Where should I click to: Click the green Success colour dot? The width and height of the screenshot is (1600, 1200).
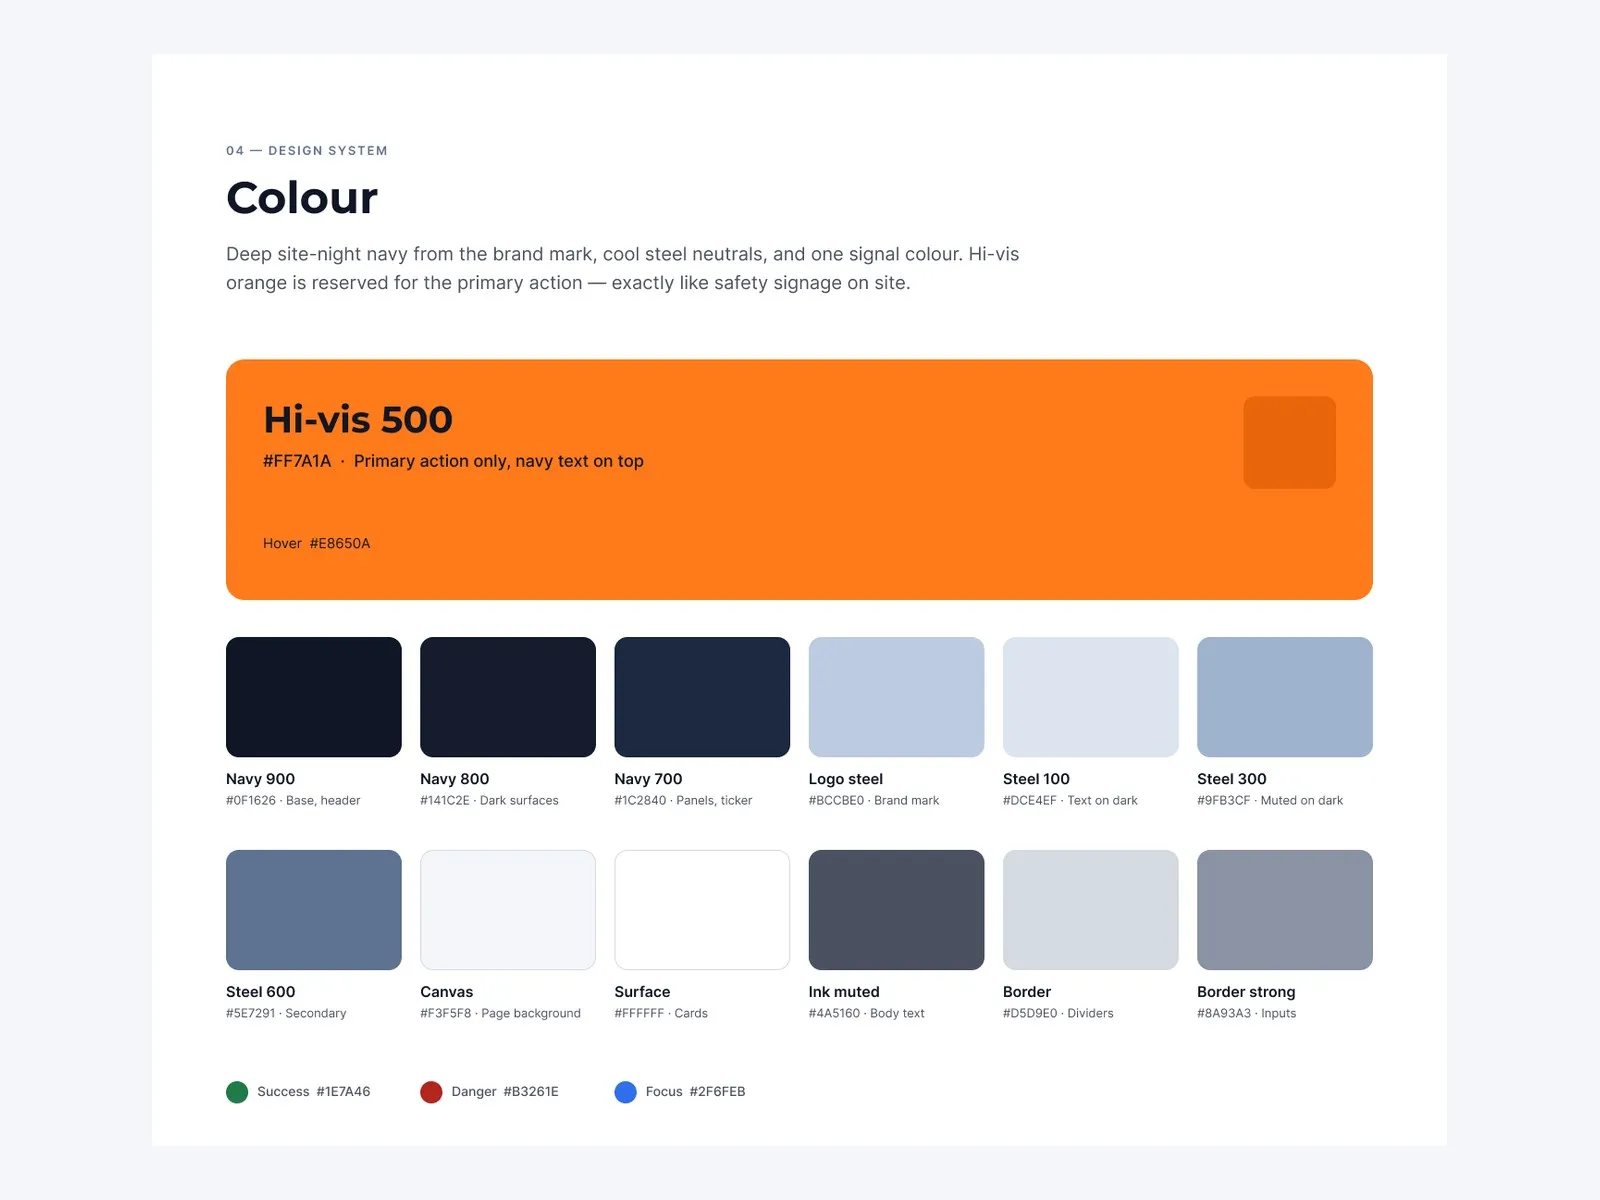237,1092
